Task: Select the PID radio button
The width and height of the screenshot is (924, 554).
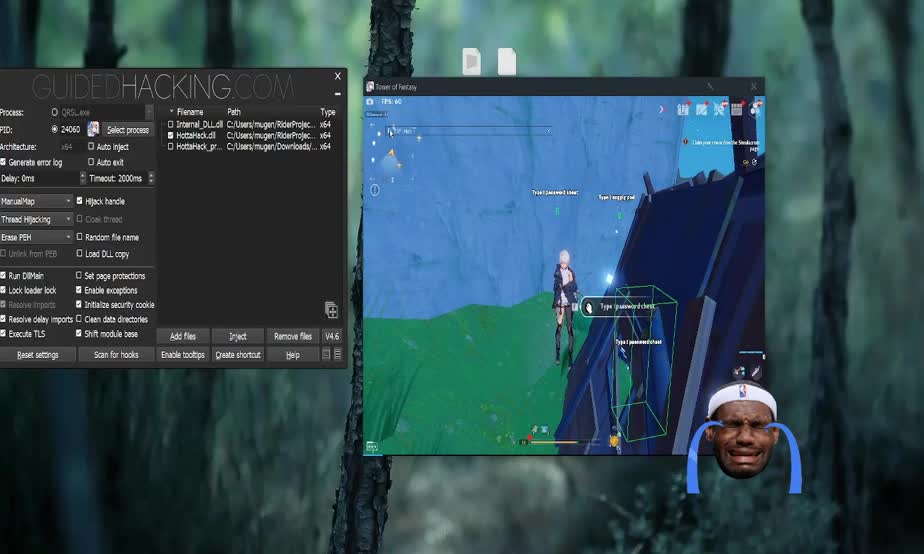Action: pos(54,129)
